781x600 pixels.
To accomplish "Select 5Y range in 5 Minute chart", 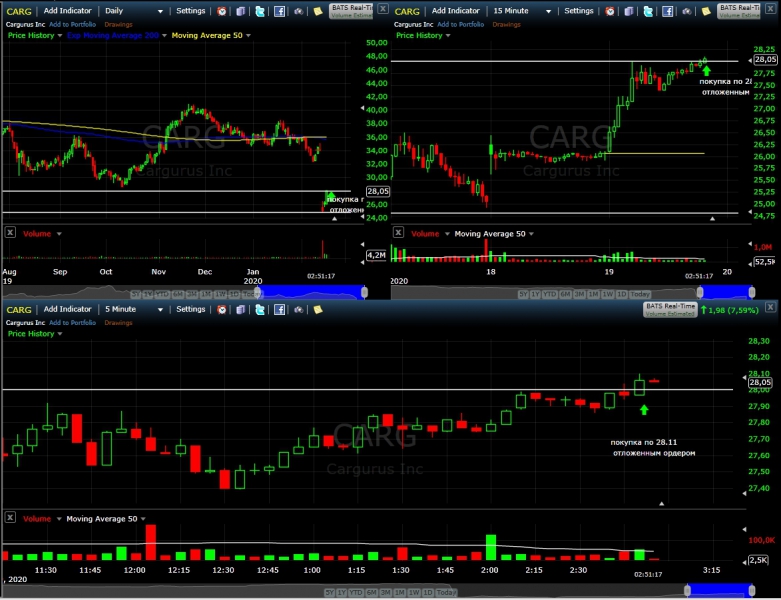I will [329, 593].
